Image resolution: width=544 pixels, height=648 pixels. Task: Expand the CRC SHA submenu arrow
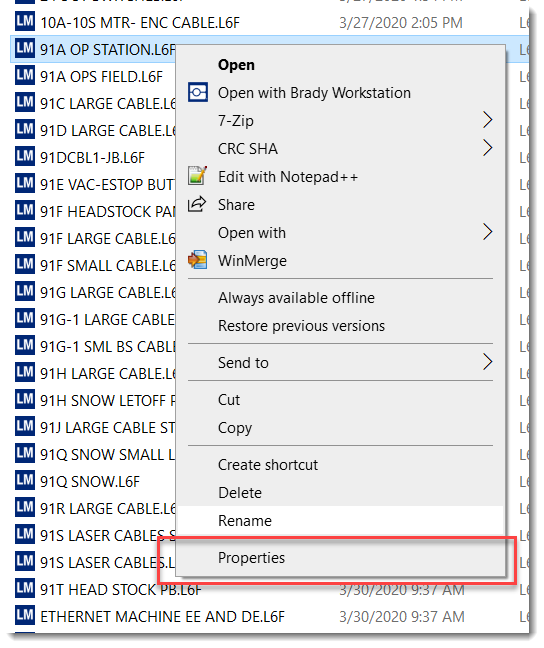[x=488, y=148]
